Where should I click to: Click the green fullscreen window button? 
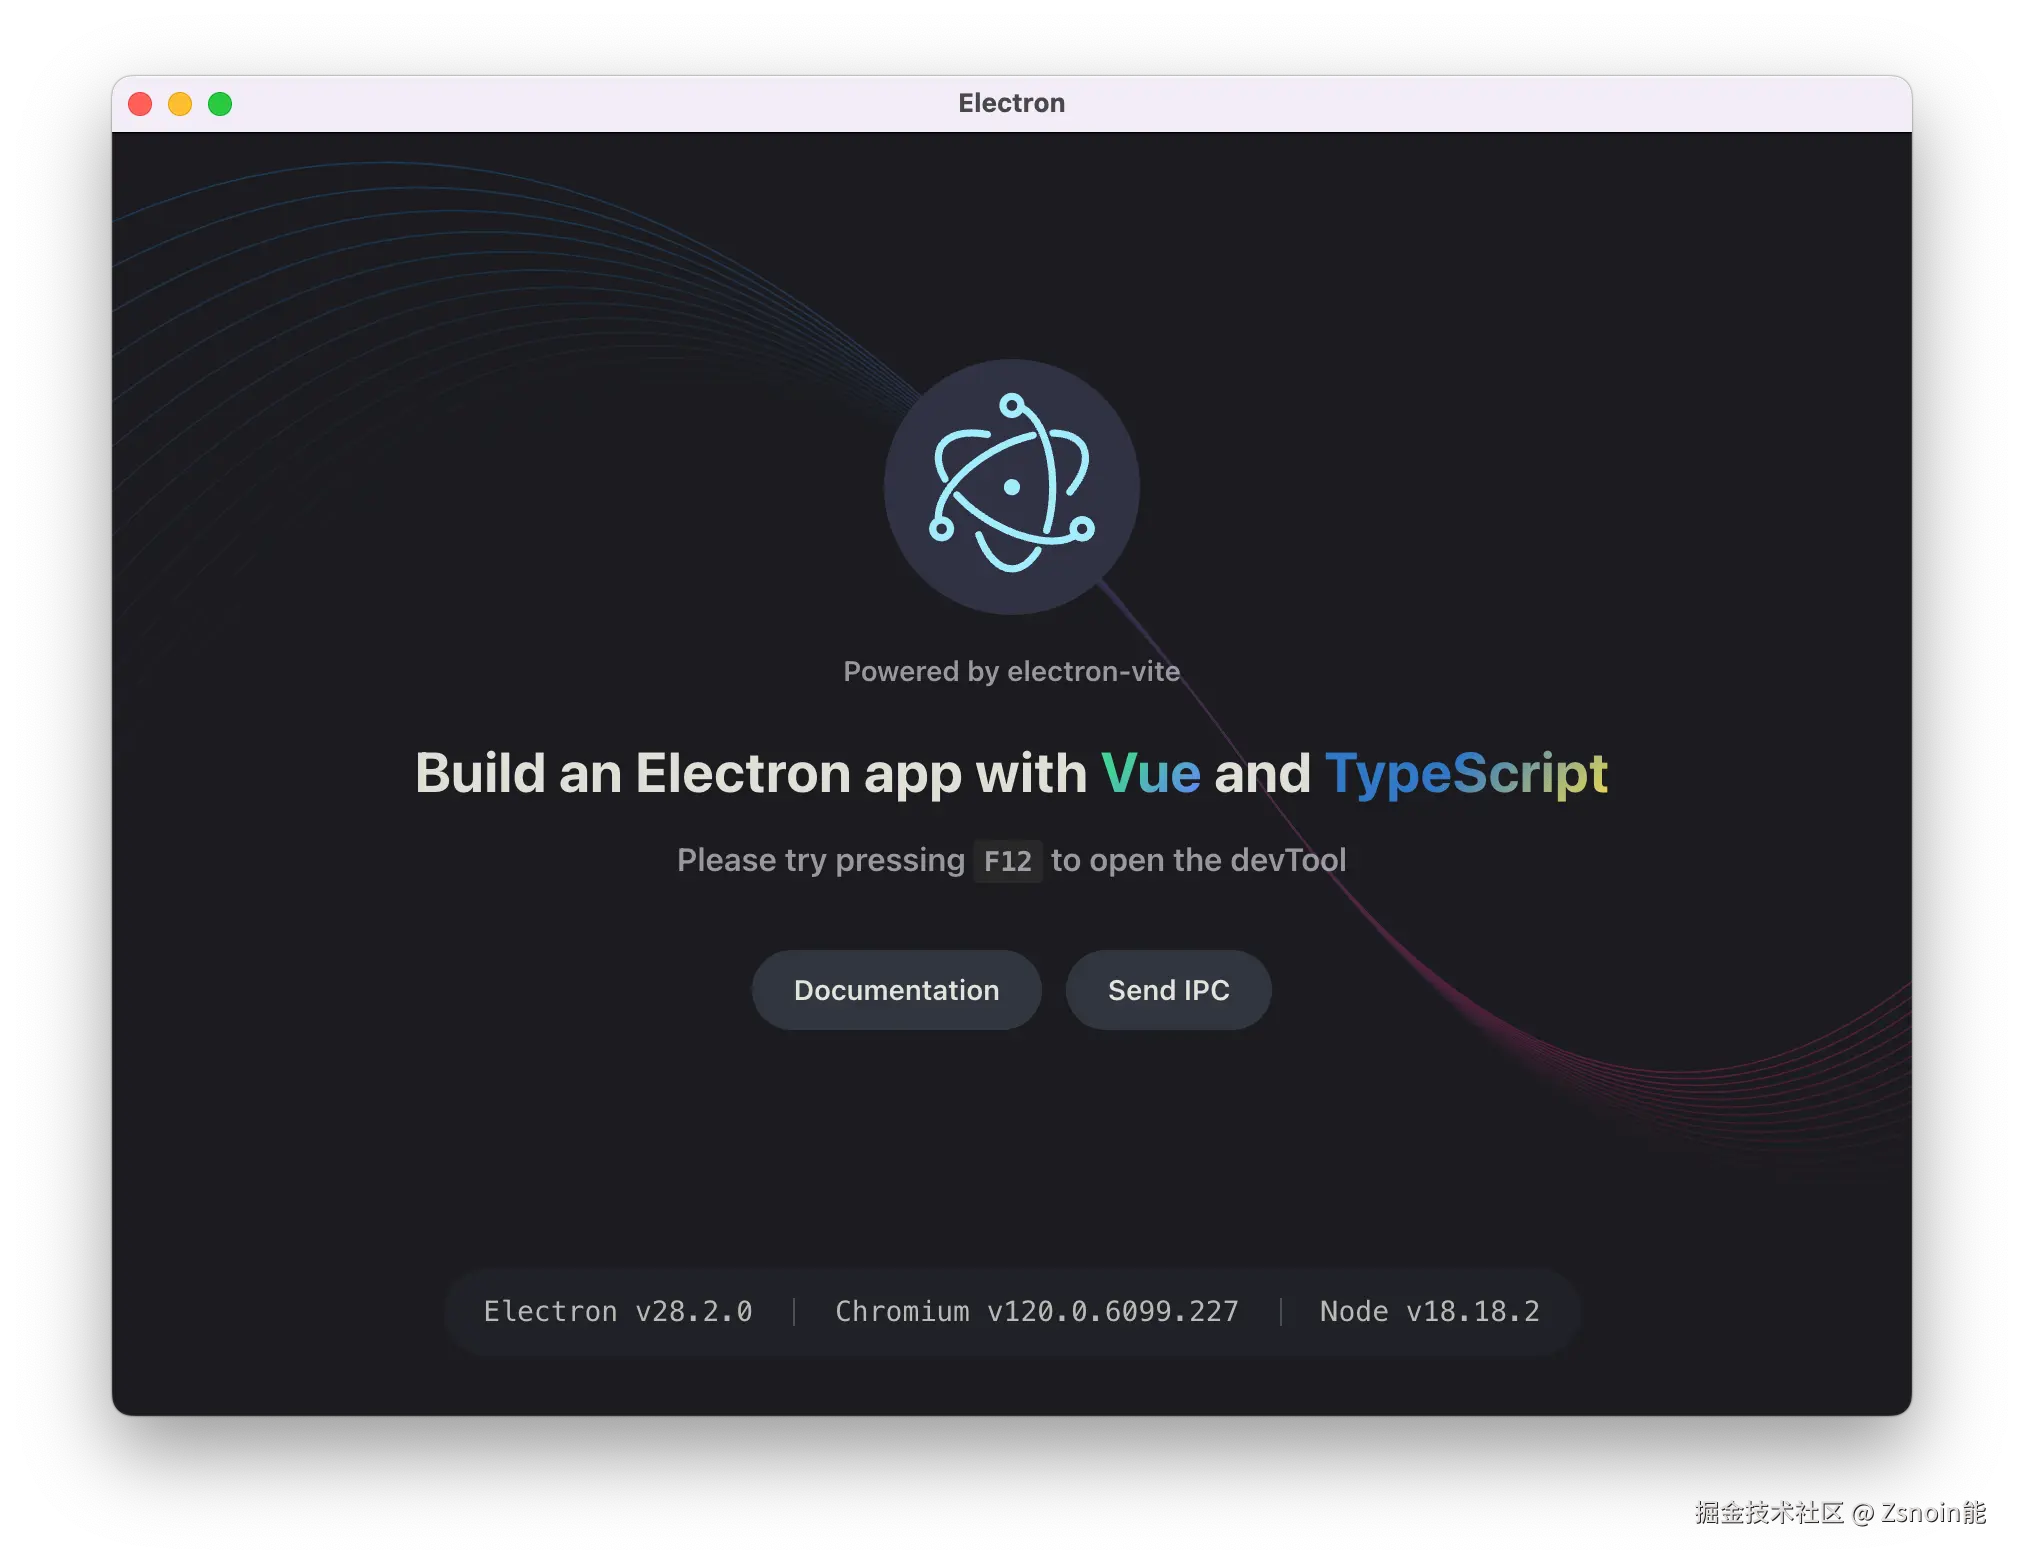[220, 104]
